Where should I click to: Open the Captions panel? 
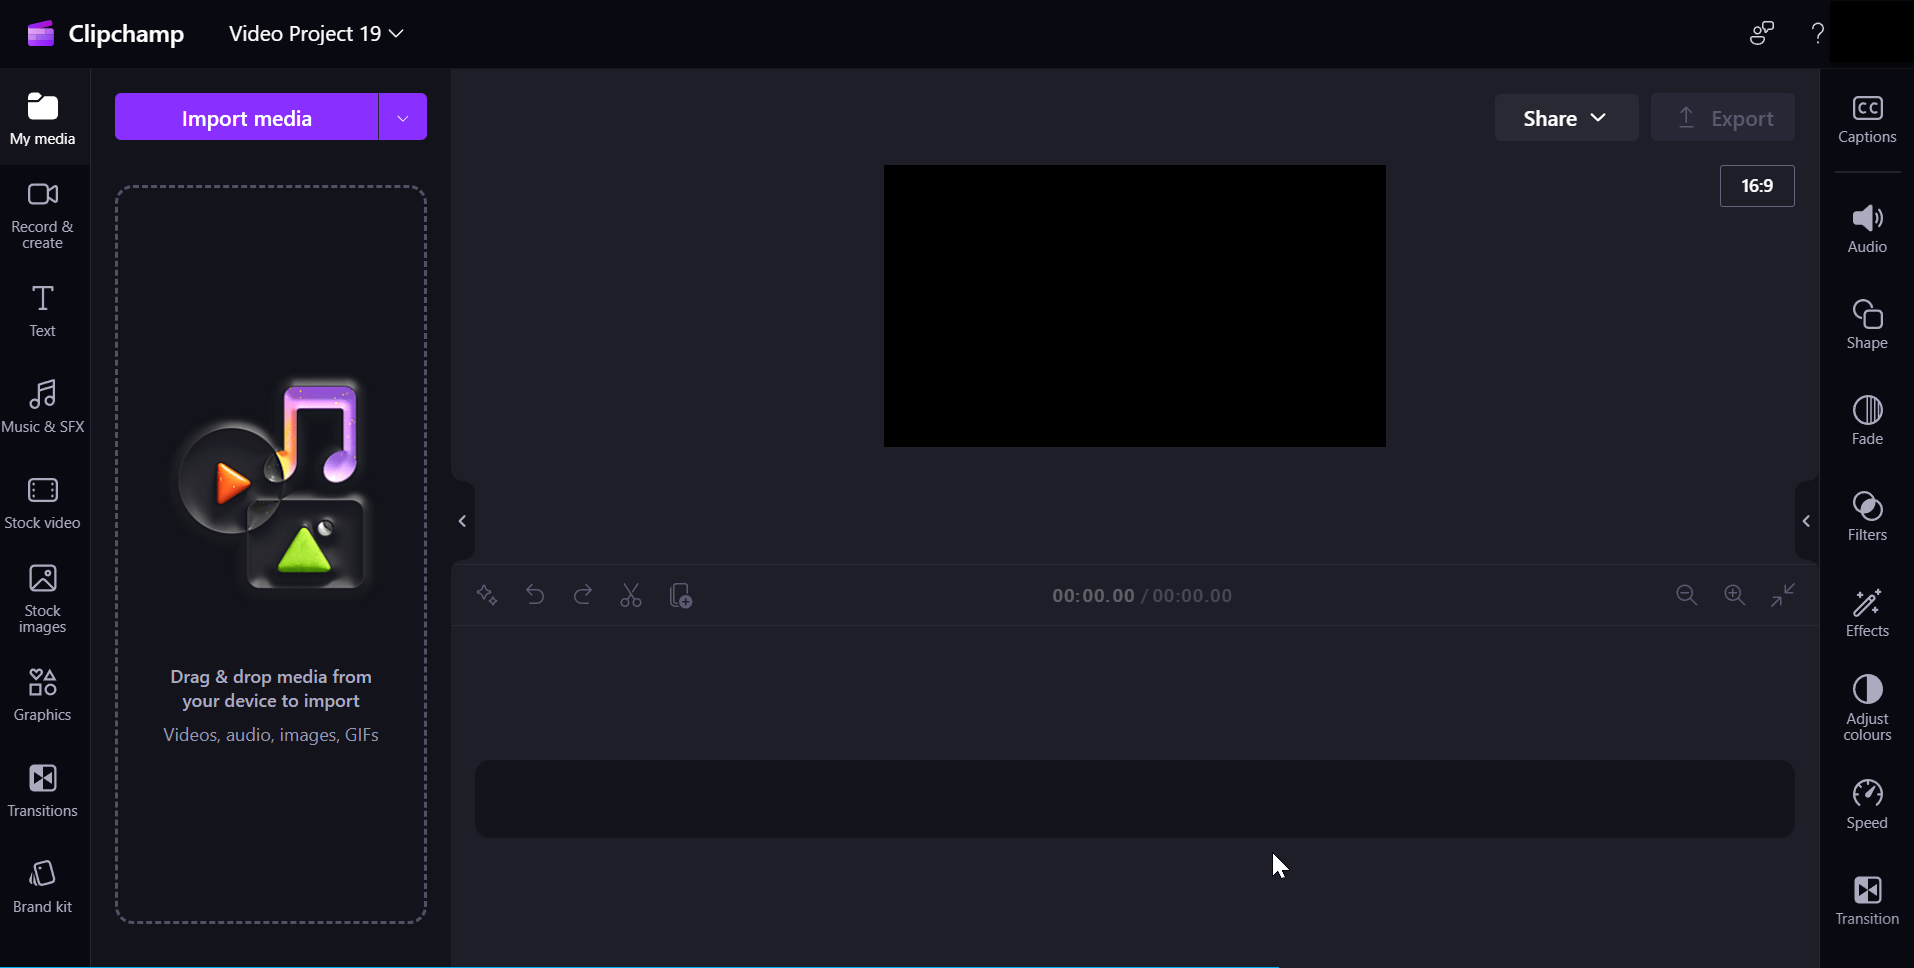click(1867, 119)
